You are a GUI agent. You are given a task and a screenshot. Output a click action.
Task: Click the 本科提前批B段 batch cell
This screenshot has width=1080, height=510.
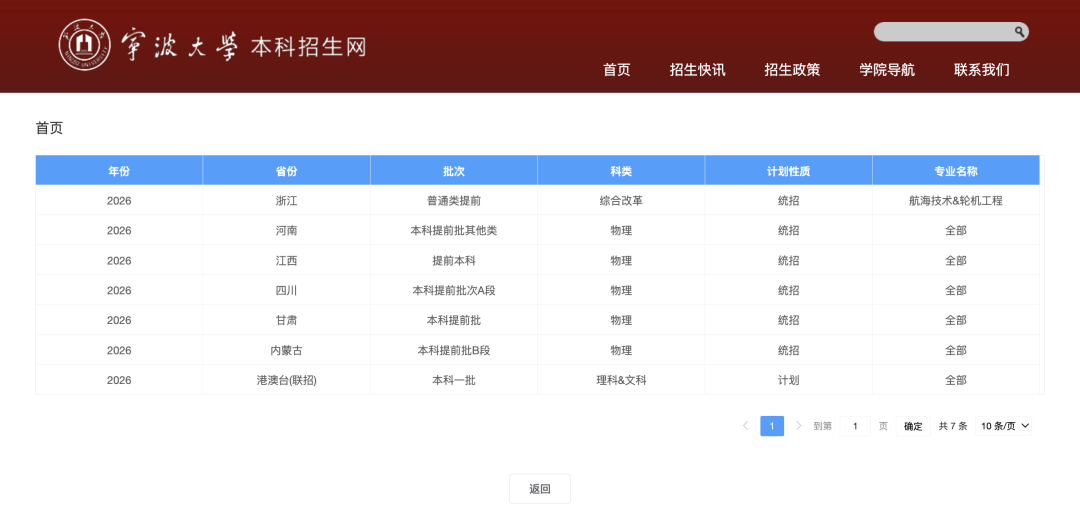tap(454, 350)
